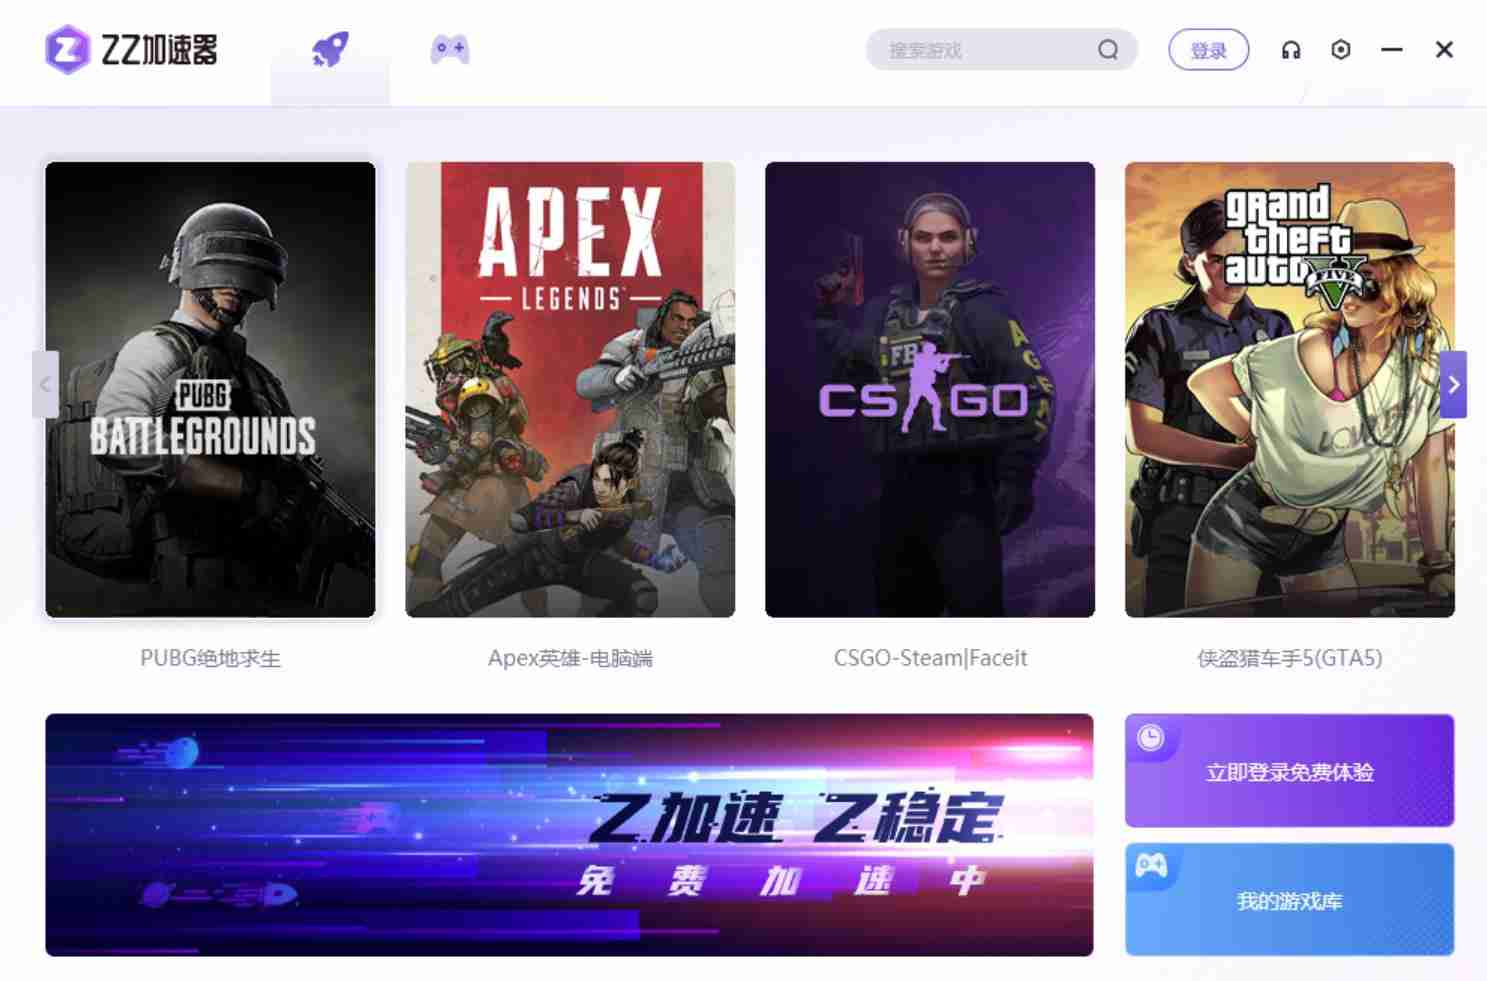This screenshot has height=981, width=1487.
Task: Click the 登录 login button
Action: [x=1208, y=50]
